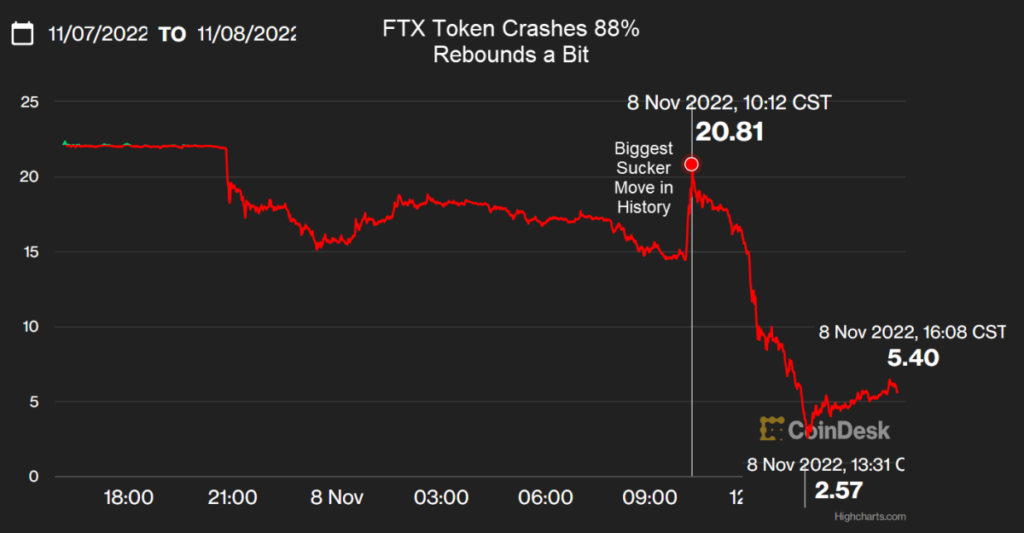Click the Biggest Sucker Move in History annotation
The image size is (1024, 533).
point(643,178)
